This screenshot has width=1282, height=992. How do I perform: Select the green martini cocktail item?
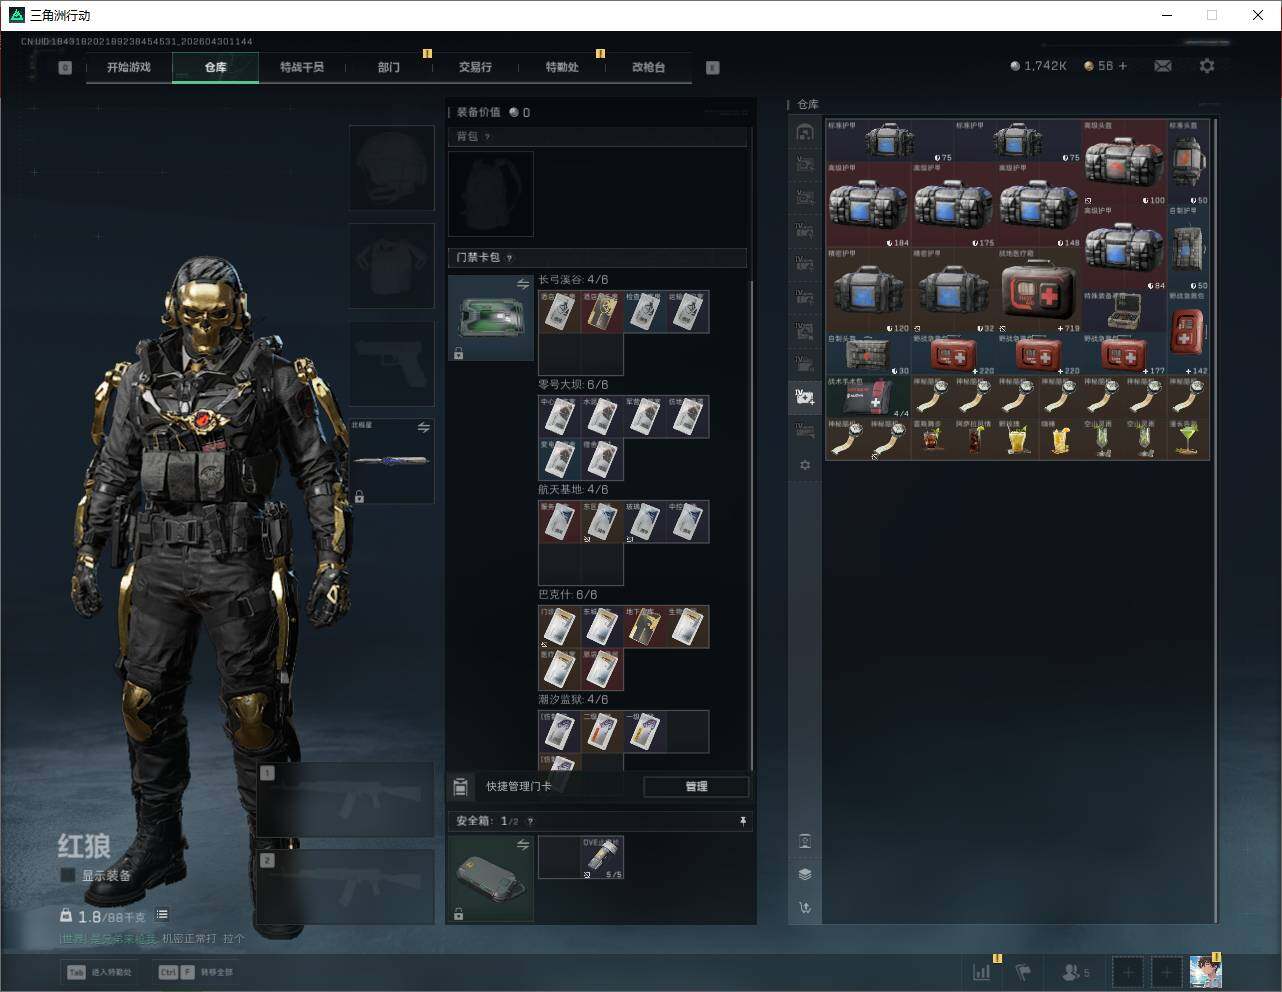point(1188,439)
